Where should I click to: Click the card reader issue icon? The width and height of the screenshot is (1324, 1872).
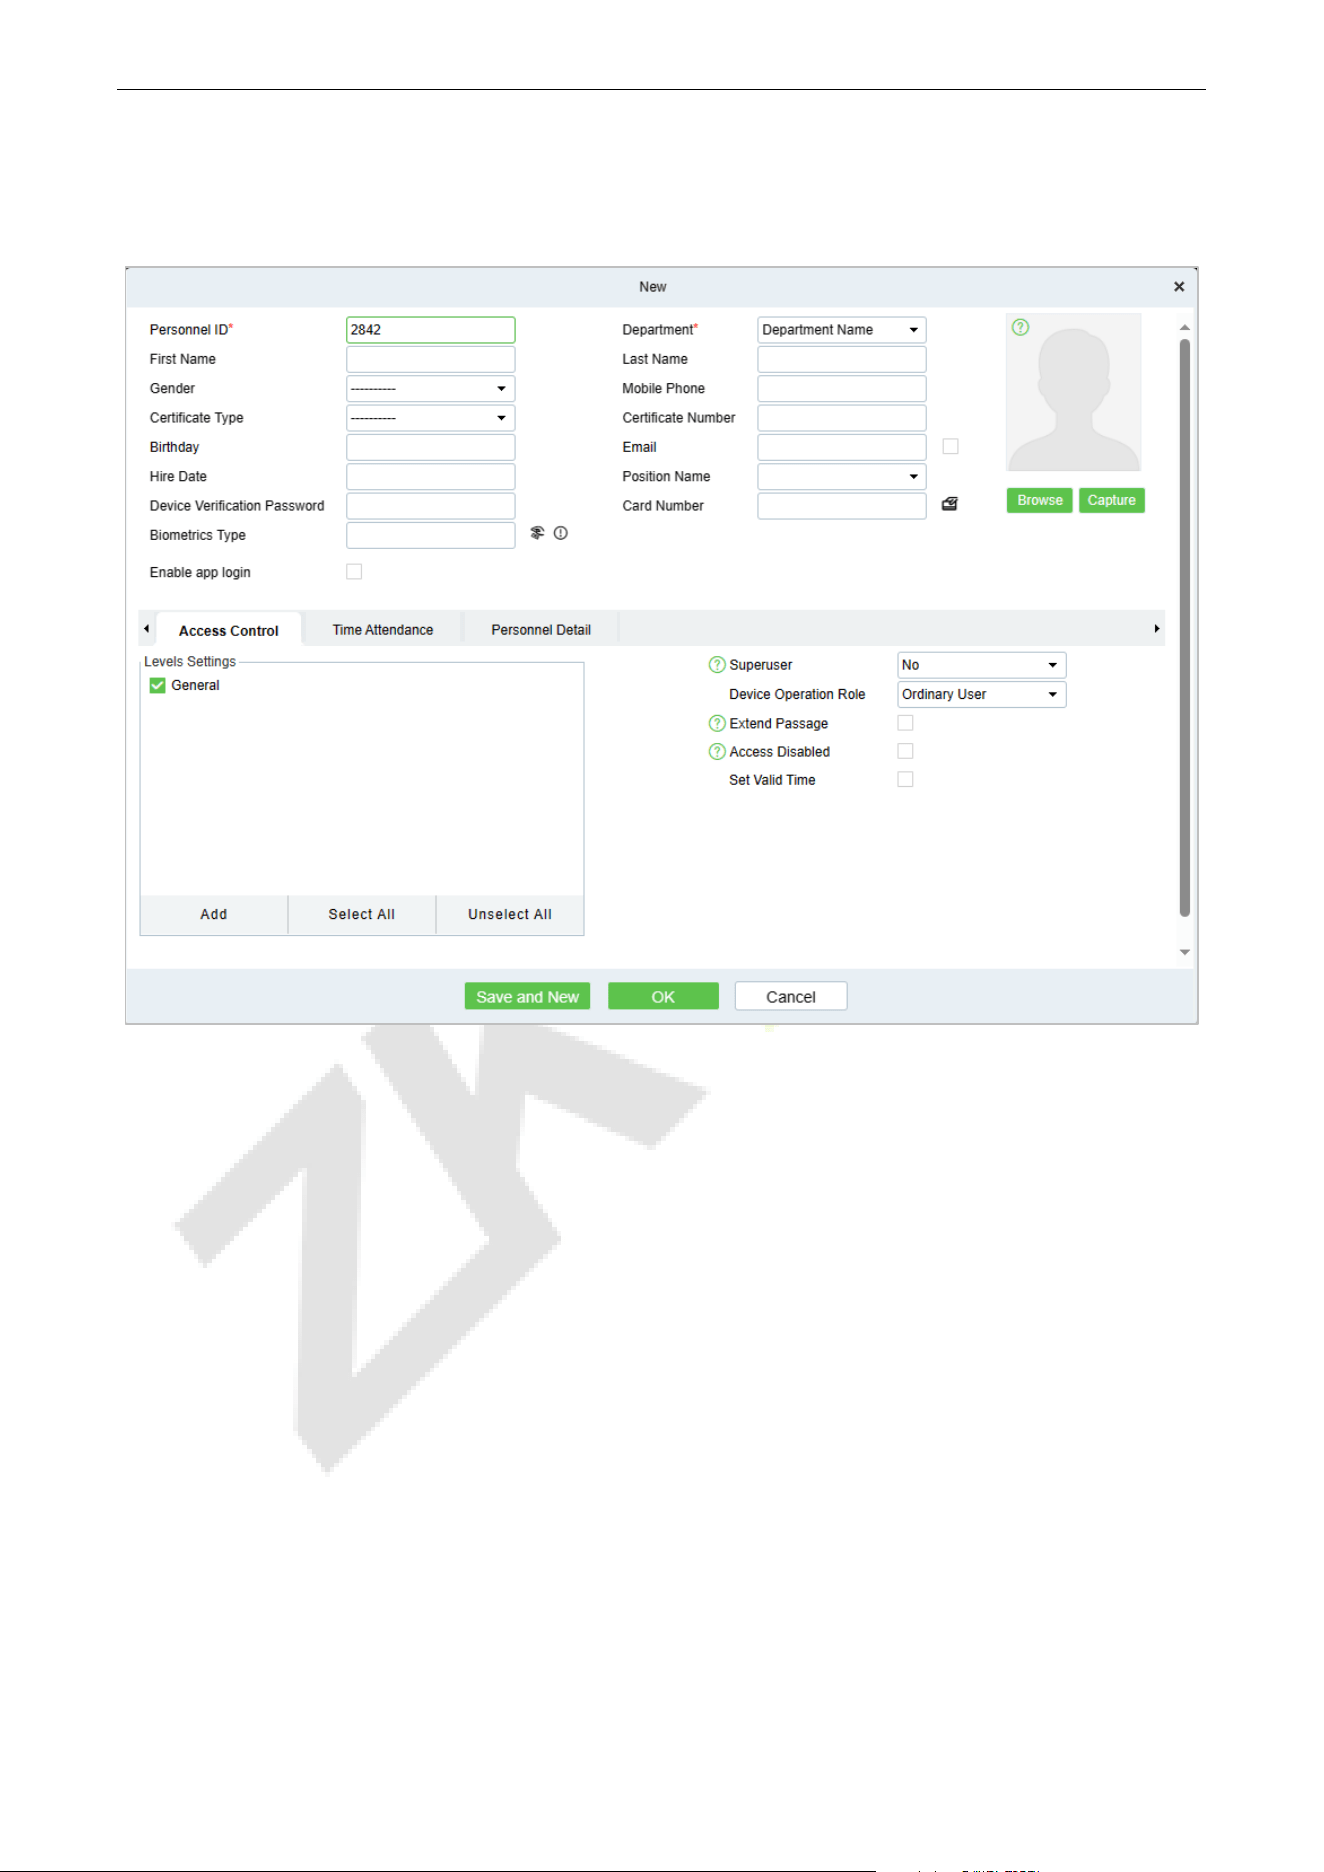click(x=950, y=504)
